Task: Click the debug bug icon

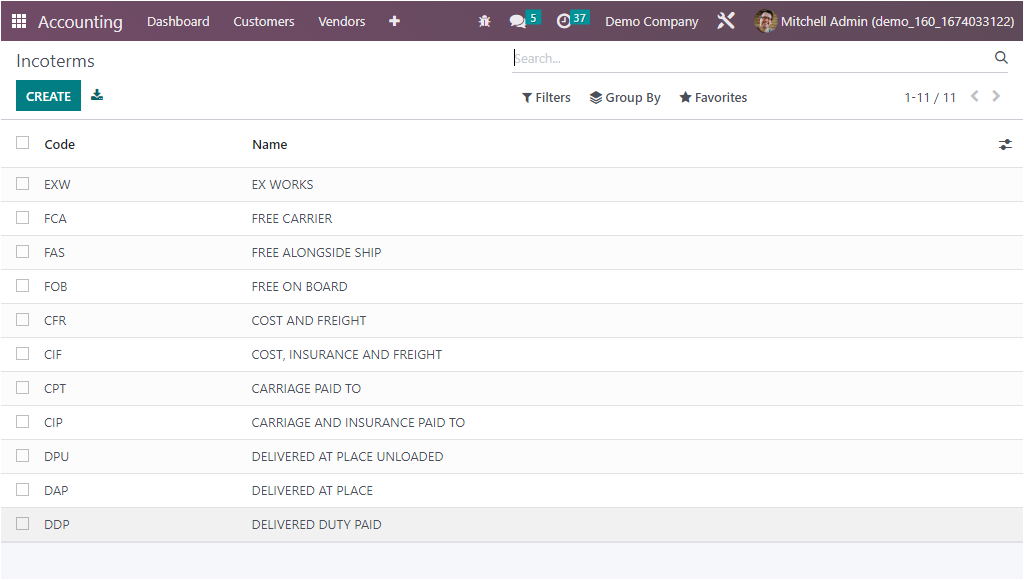Action: [x=484, y=21]
